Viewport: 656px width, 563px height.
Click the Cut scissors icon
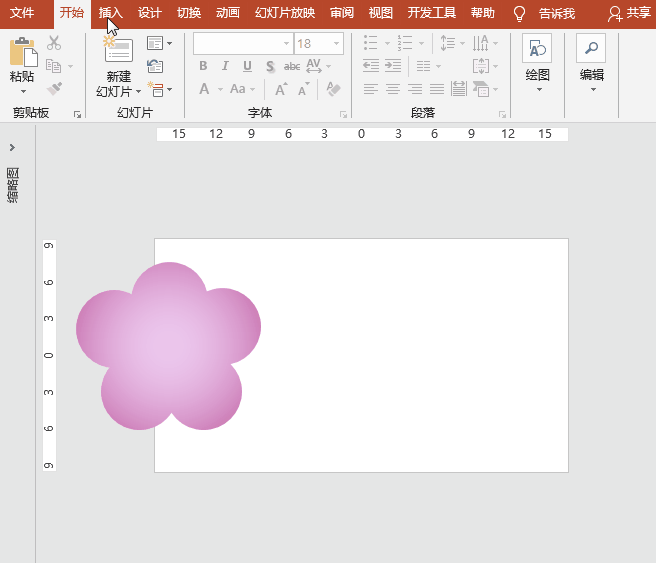tap(54, 43)
